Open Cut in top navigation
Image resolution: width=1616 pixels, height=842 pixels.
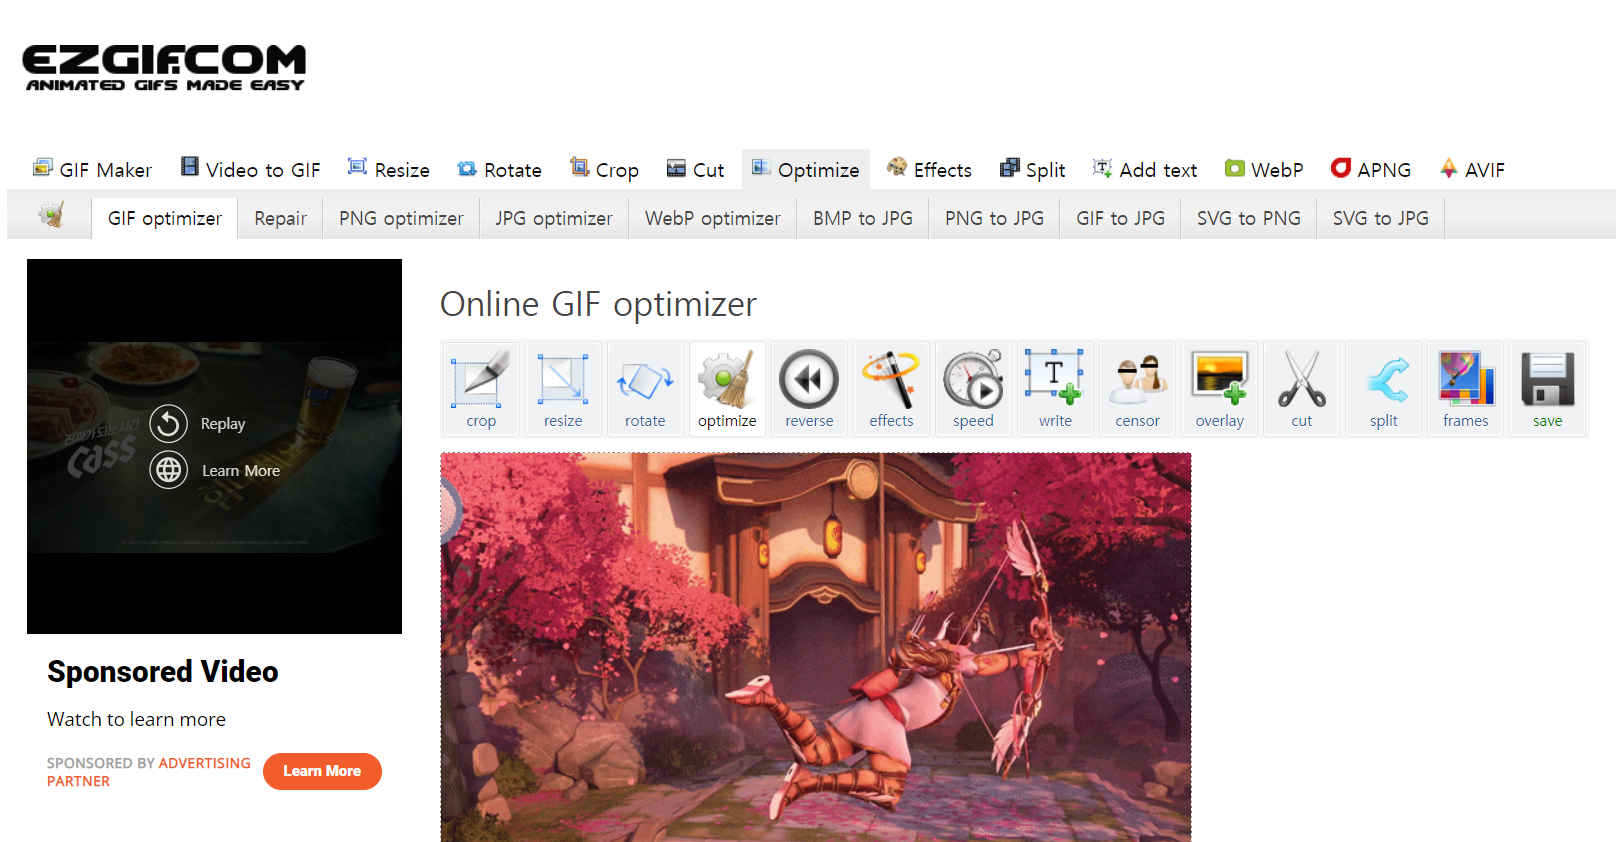(x=695, y=169)
